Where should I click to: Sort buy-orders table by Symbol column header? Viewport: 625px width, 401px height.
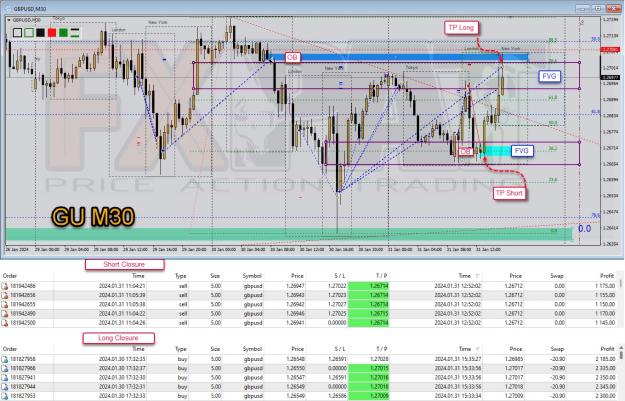(252, 349)
